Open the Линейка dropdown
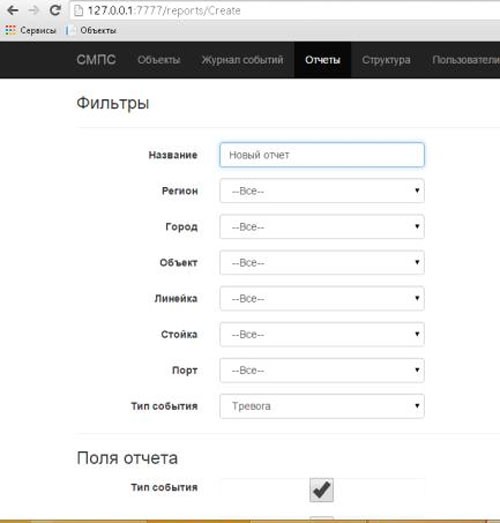500x523 pixels. [322, 299]
